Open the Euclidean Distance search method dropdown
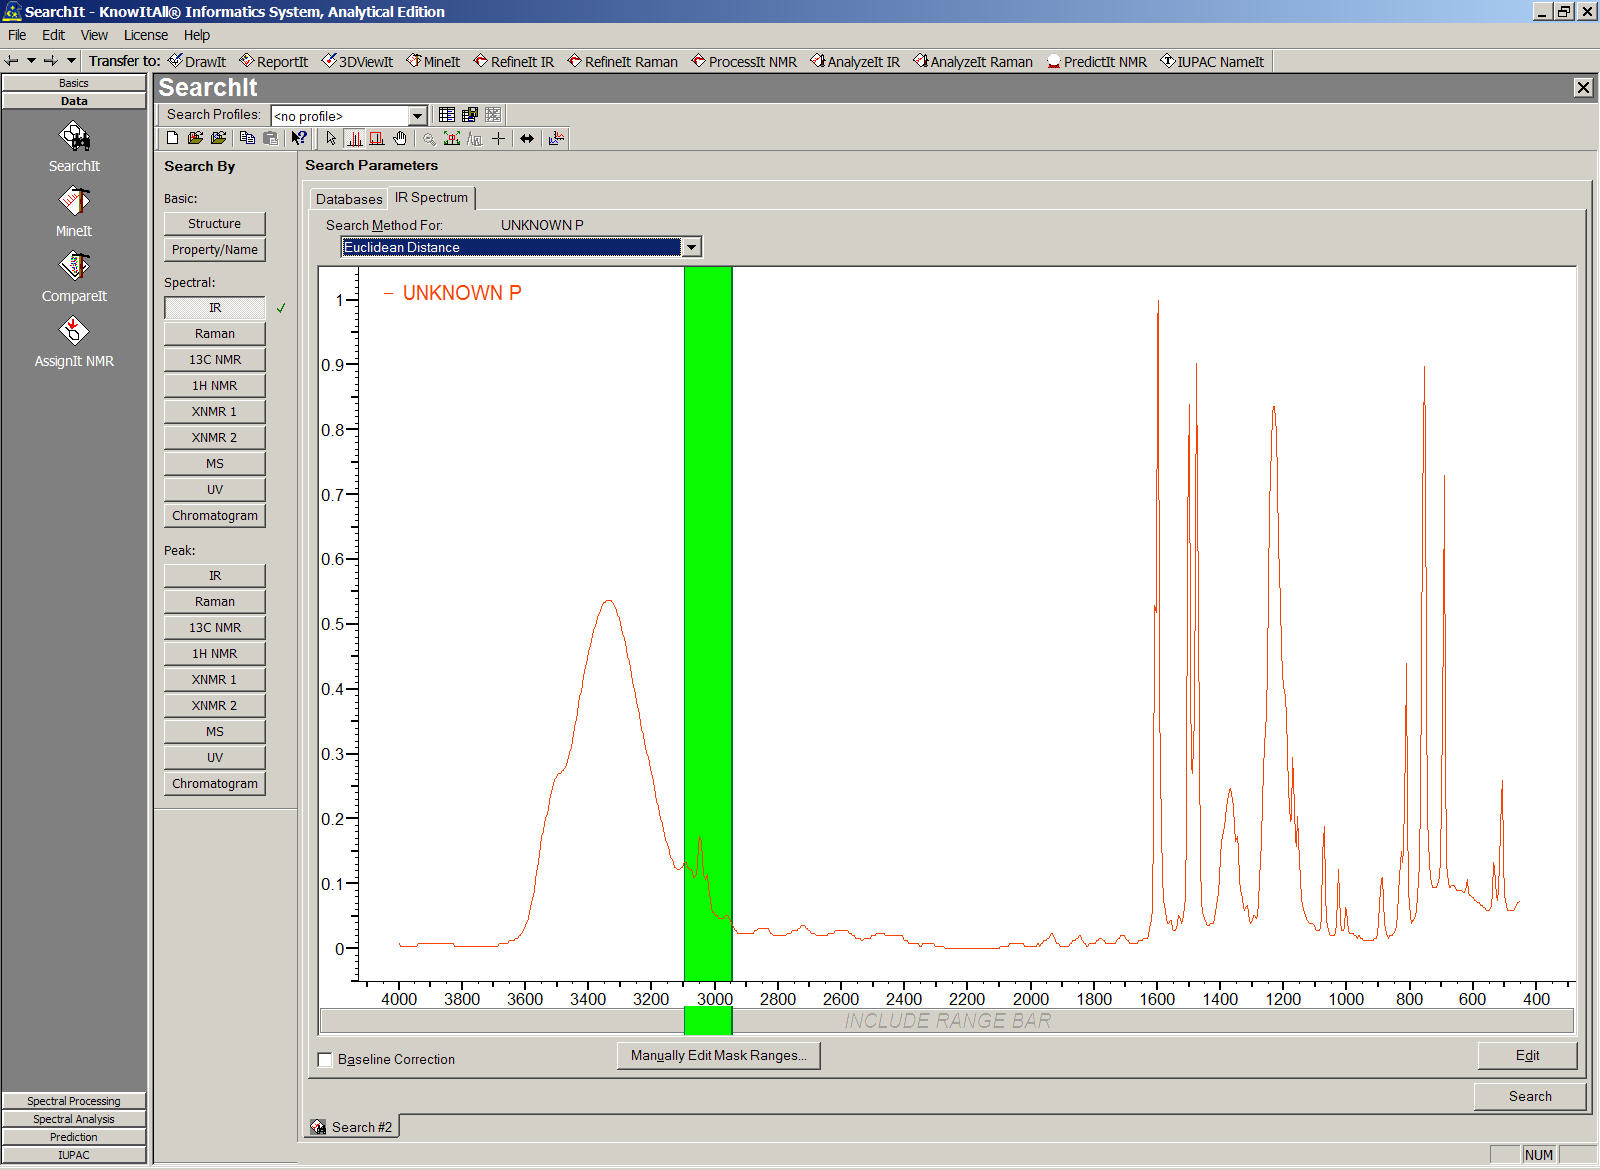Screen dimensions: 1600x1170 coord(691,247)
